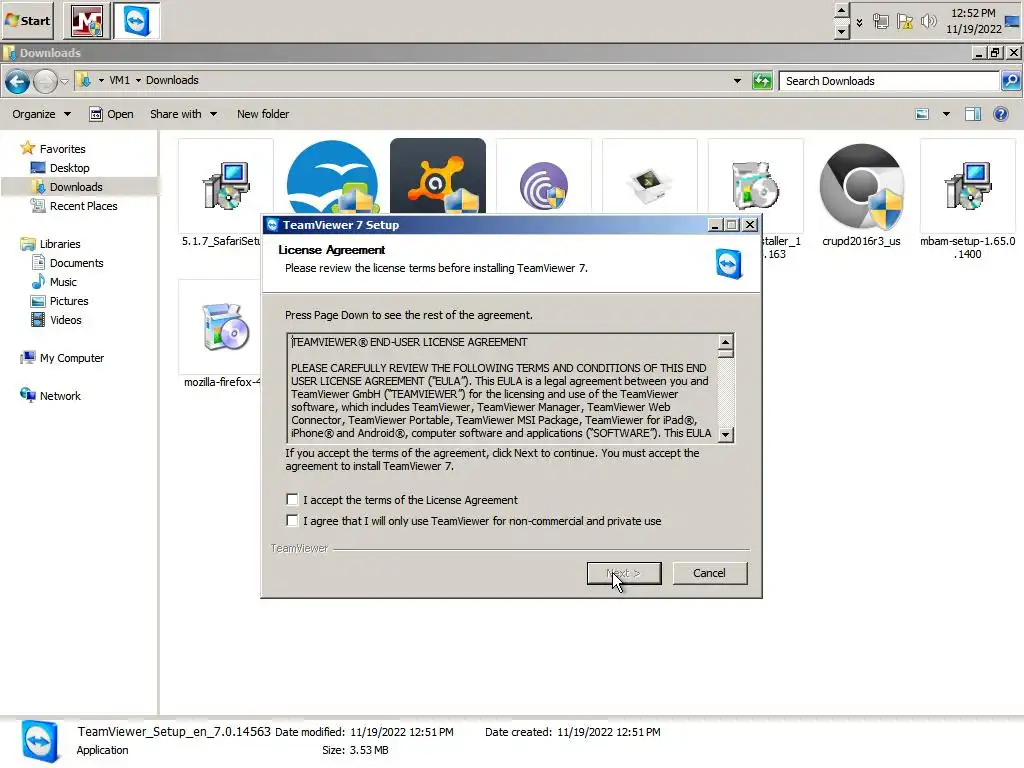This screenshot has width=1024, height=768.
Task: Select Desktop in navigation pane
Action: coord(60,168)
